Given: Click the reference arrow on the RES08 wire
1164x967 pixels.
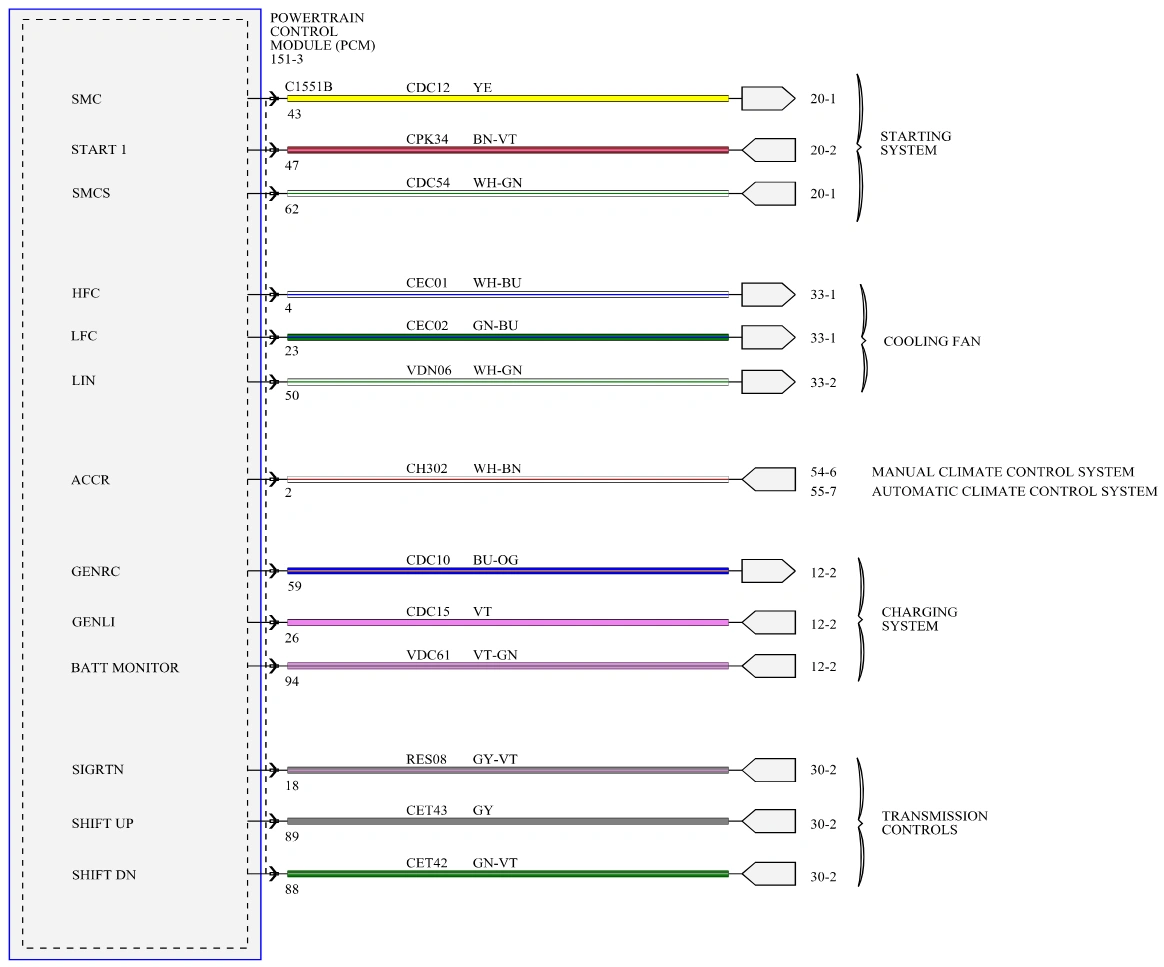Looking at the screenshot, I should point(768,770).
